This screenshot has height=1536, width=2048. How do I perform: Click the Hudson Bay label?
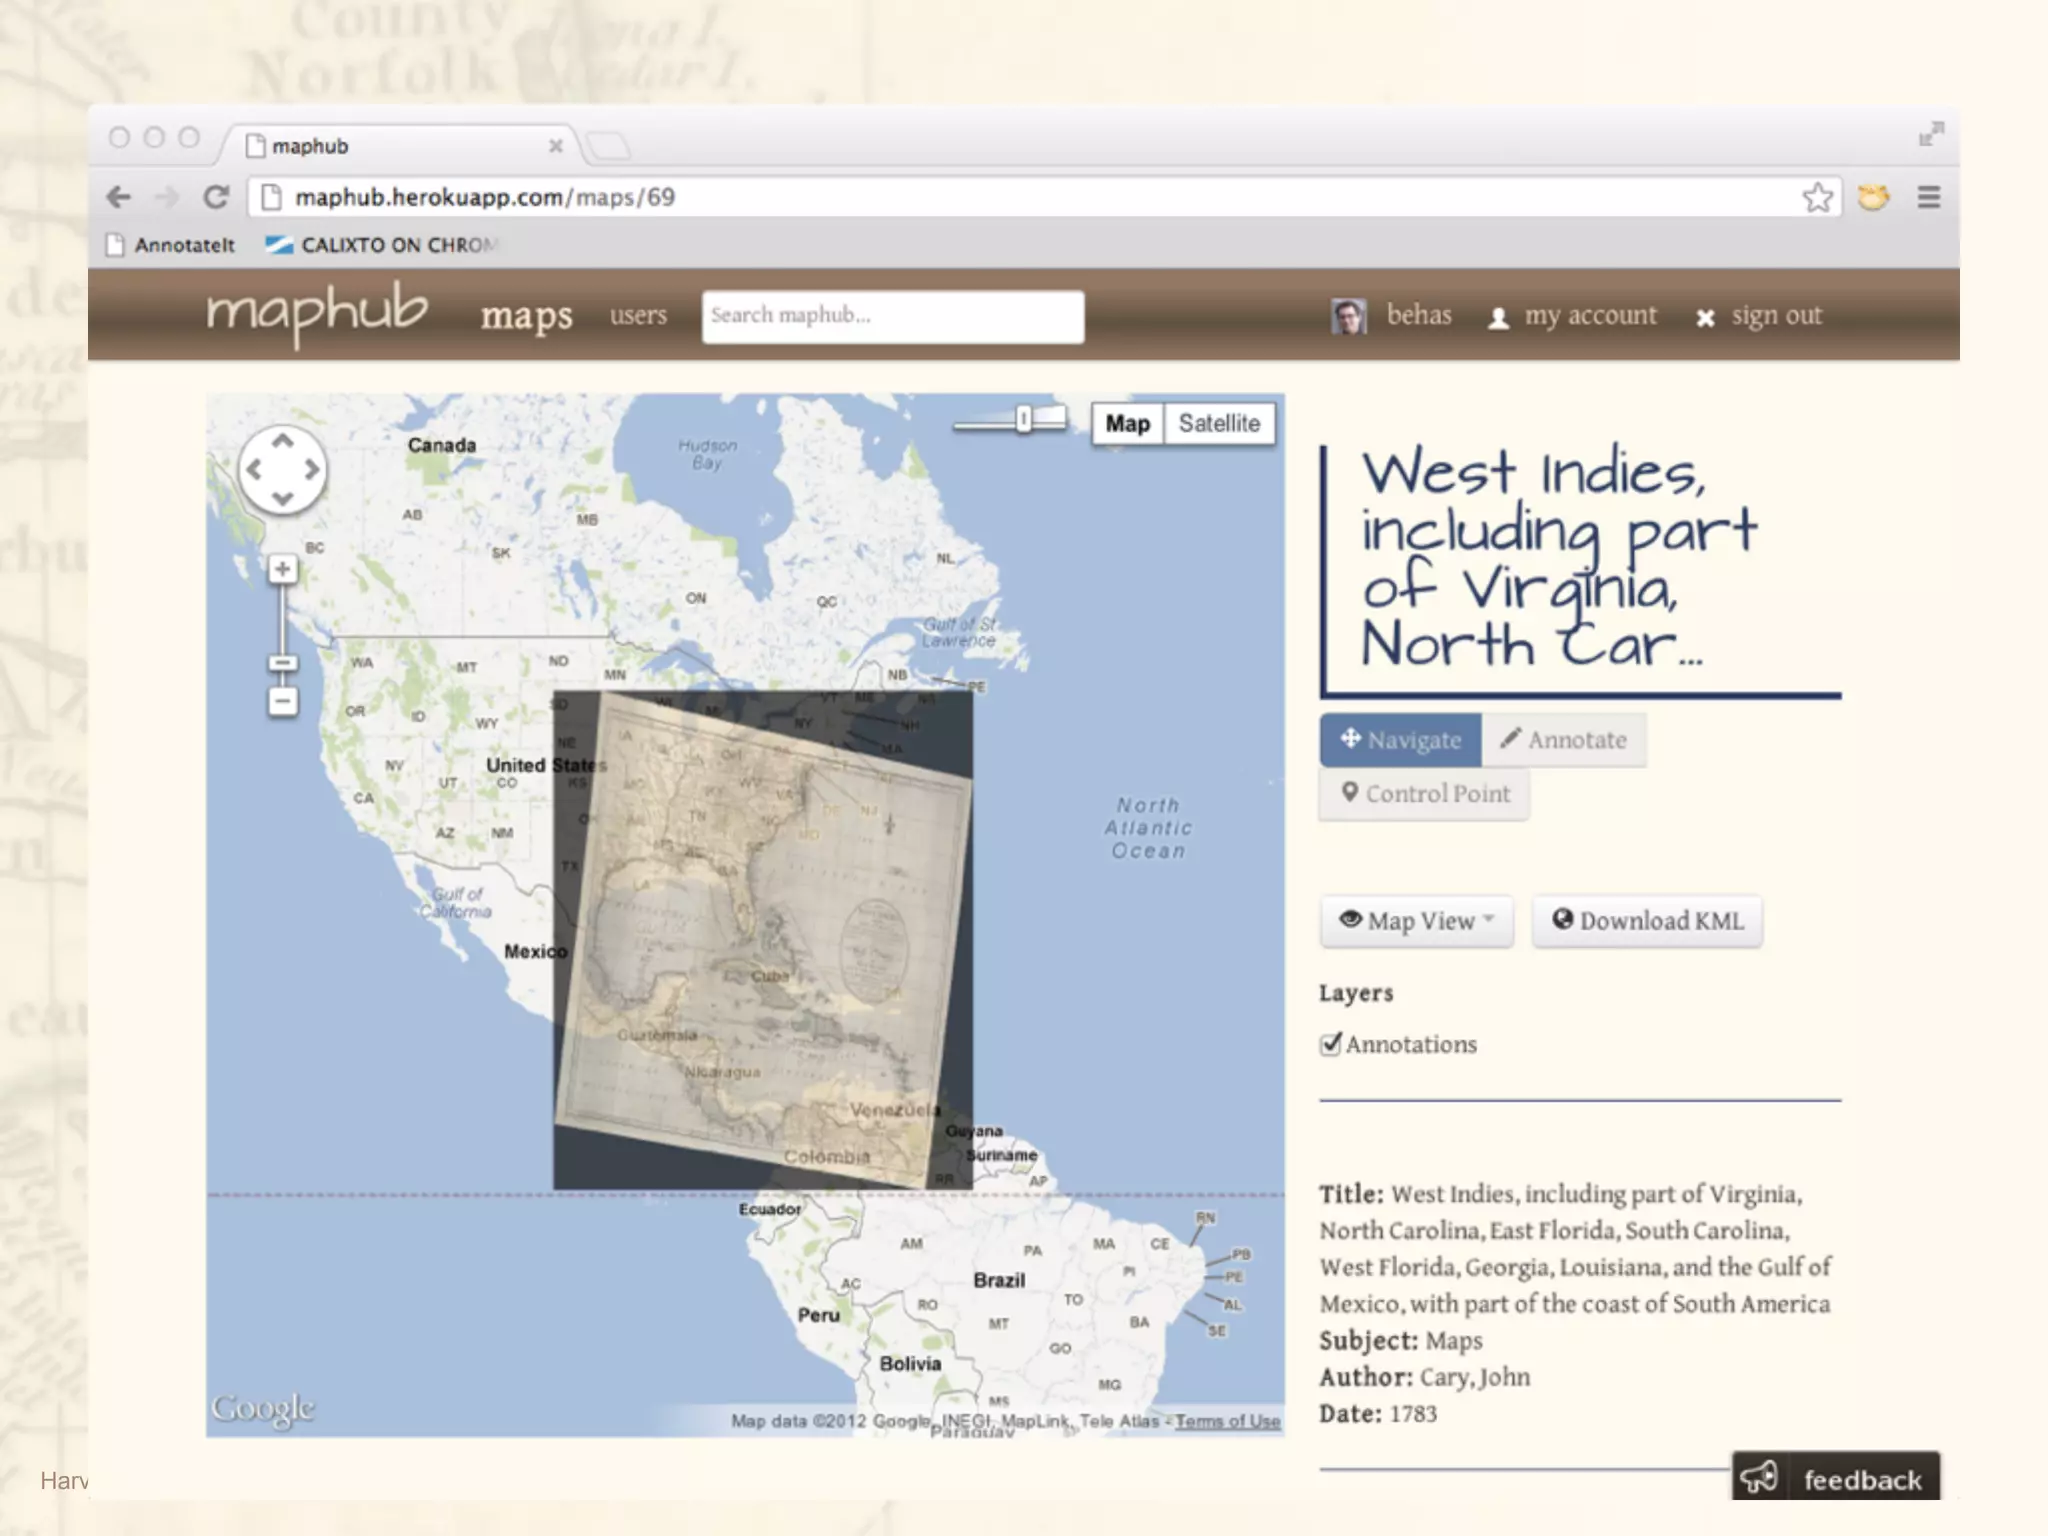[707, 454]
